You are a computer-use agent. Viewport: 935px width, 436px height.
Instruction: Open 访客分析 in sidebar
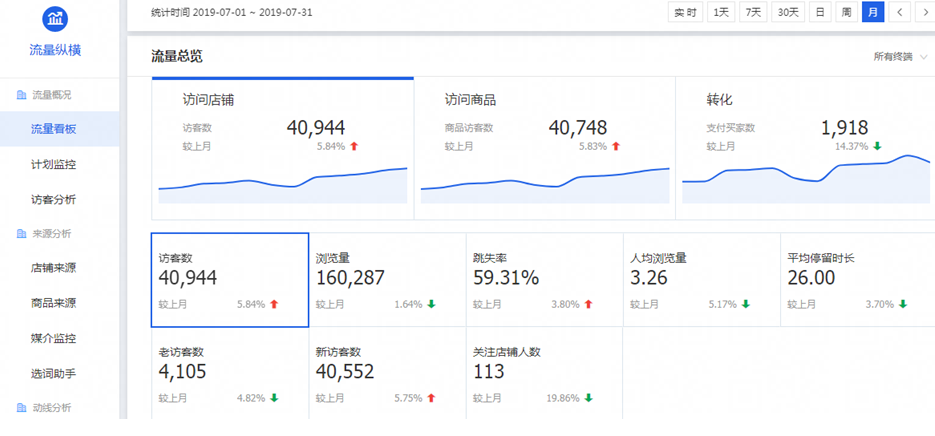coord(54,199)
